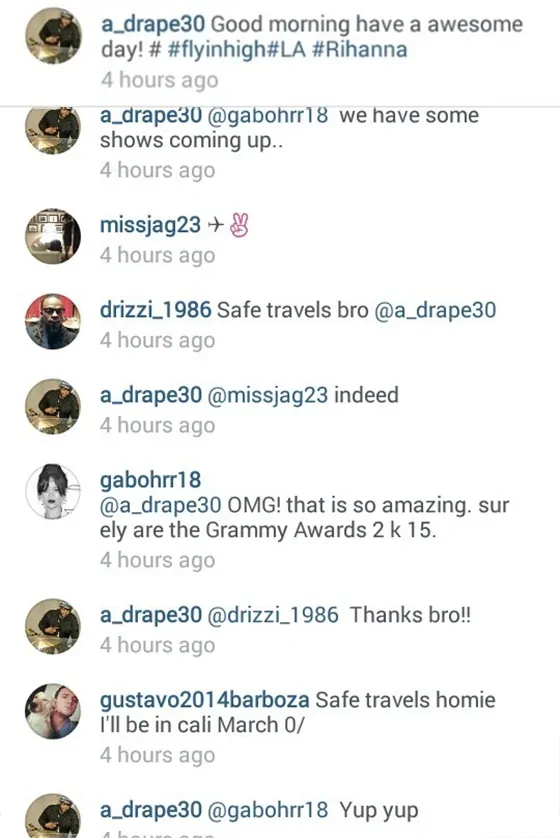
Task: Open the missjag23 username link
Action: (x=150, y=226)
